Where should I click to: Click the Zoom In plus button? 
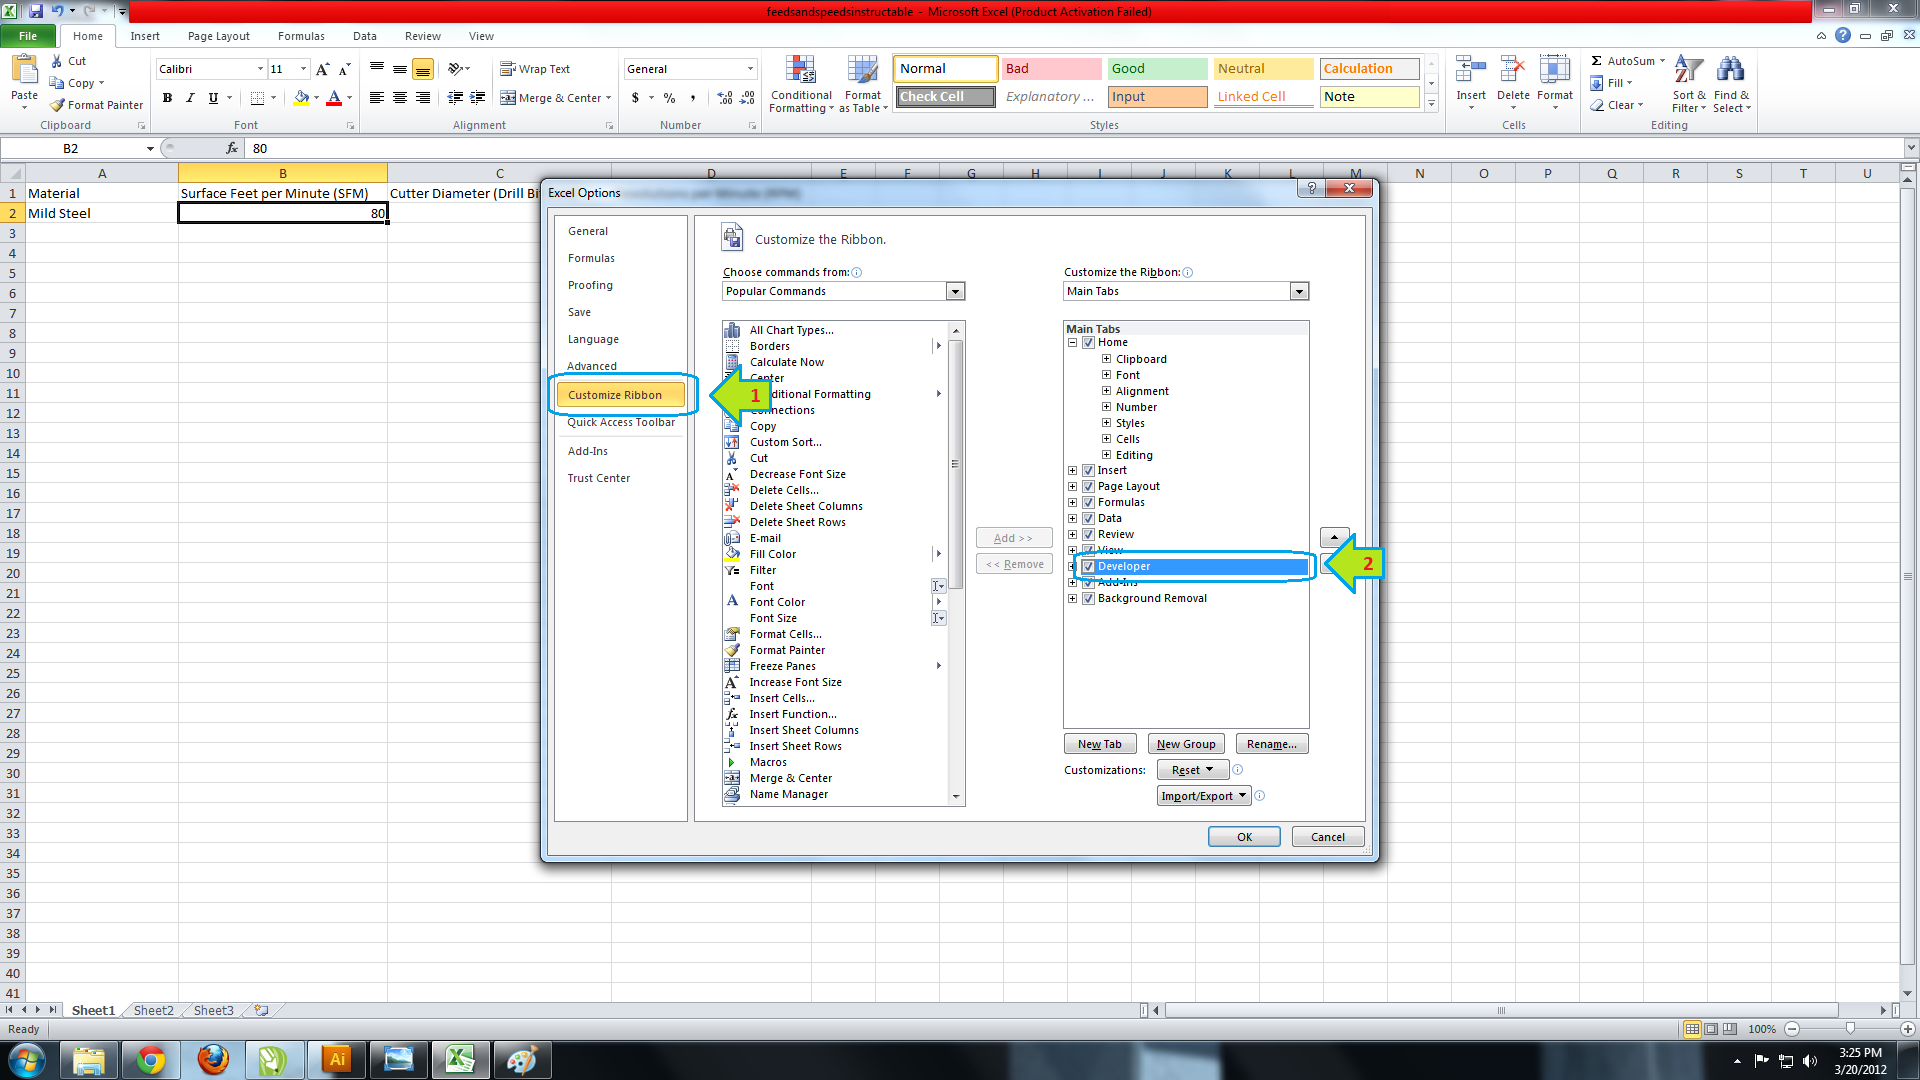[x=1907, y=1029]
